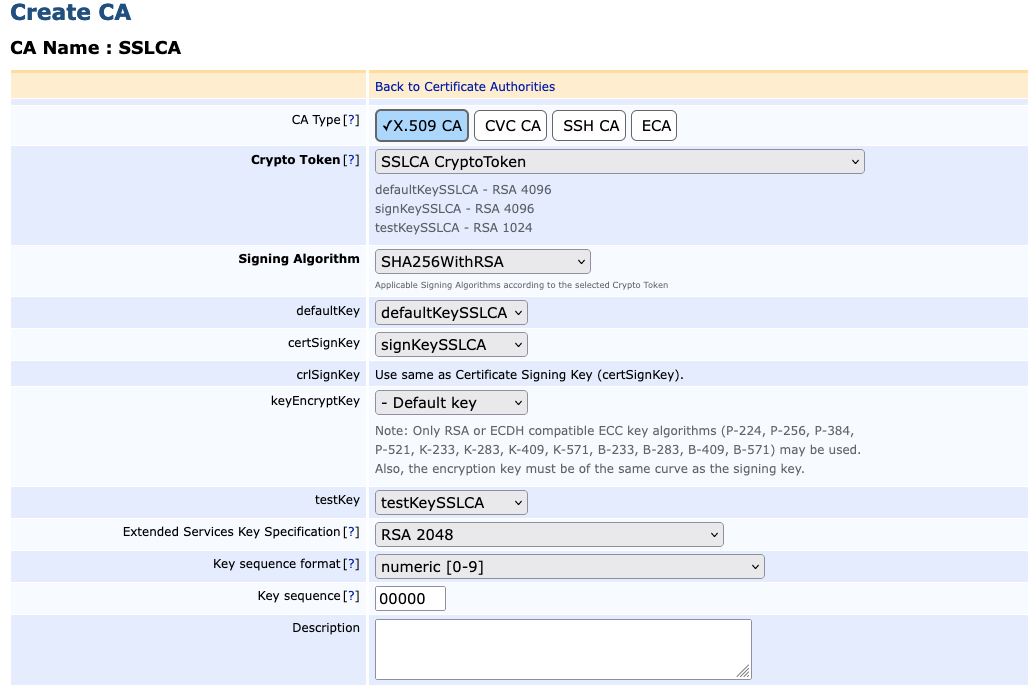Go back to Certificate Authorities
The height and width of the screenshot is (692, 1035).
tap(464, 87)
